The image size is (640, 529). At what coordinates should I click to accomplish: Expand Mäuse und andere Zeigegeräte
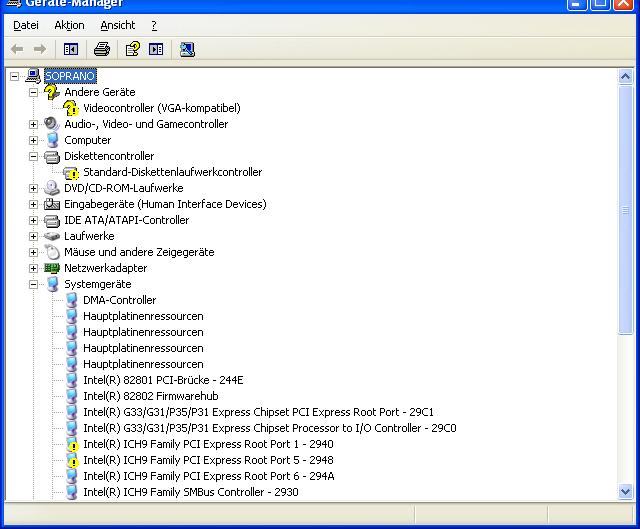33,252
